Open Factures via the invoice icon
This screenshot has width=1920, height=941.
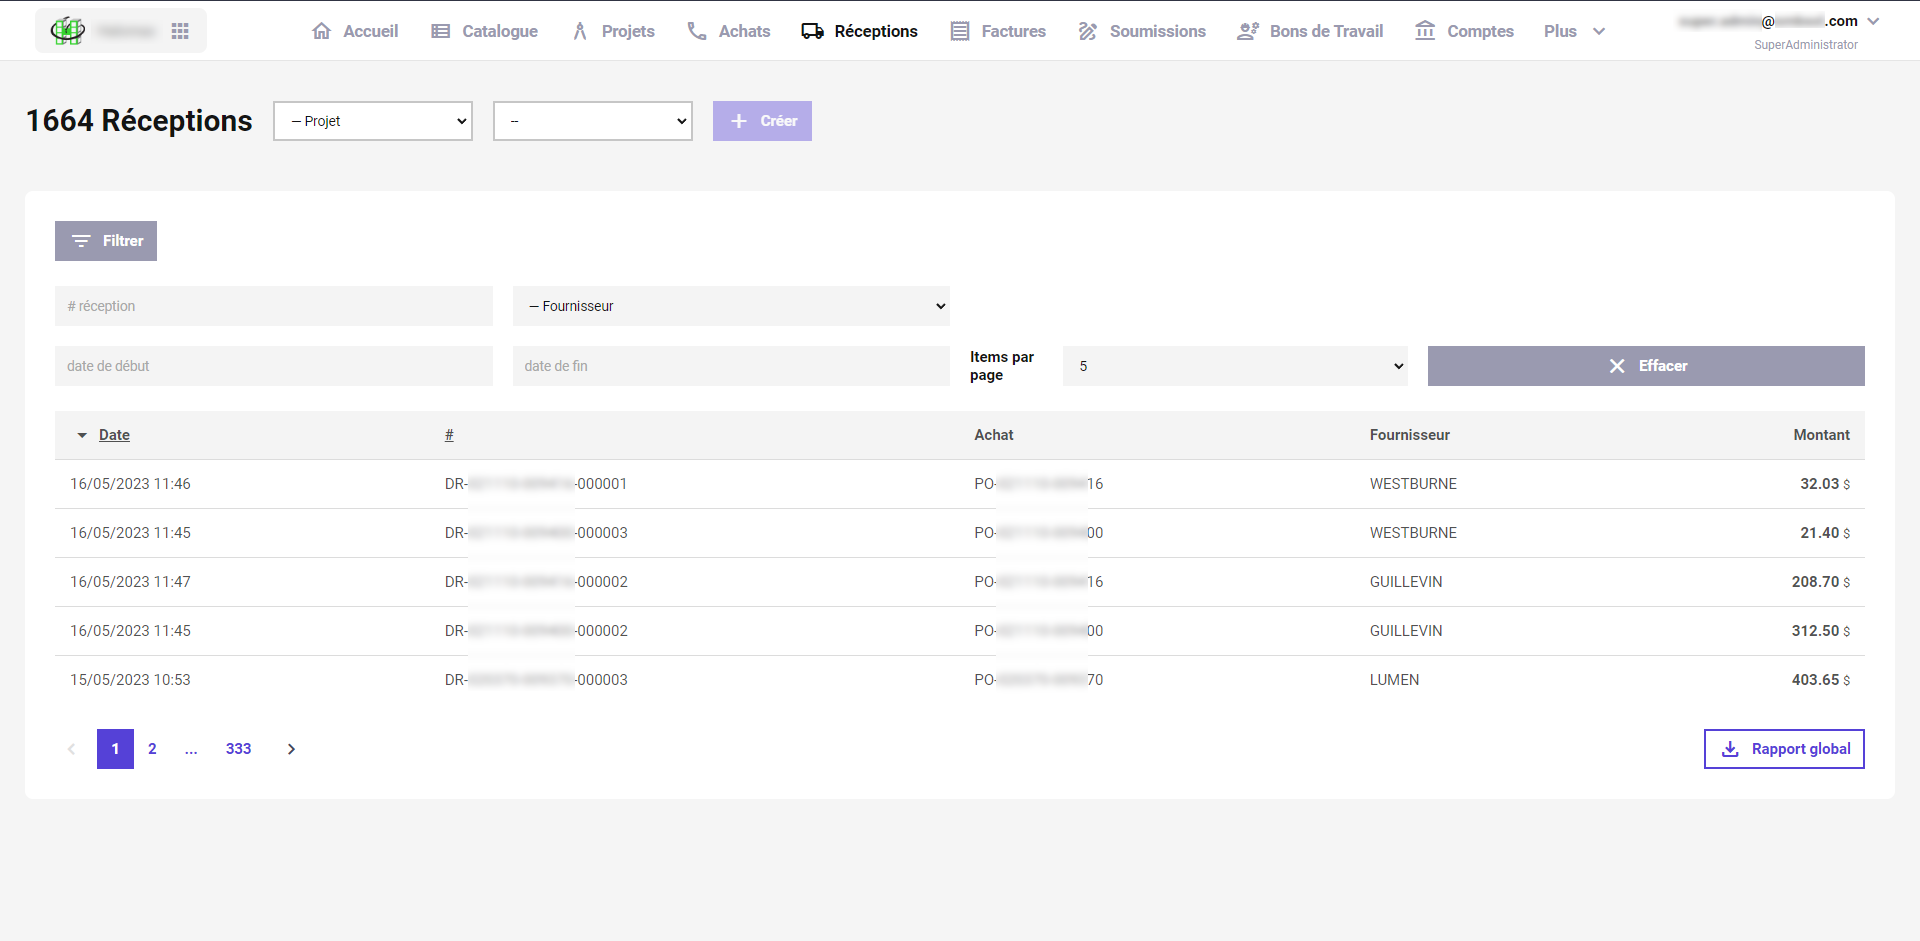[x=960, y=31]
